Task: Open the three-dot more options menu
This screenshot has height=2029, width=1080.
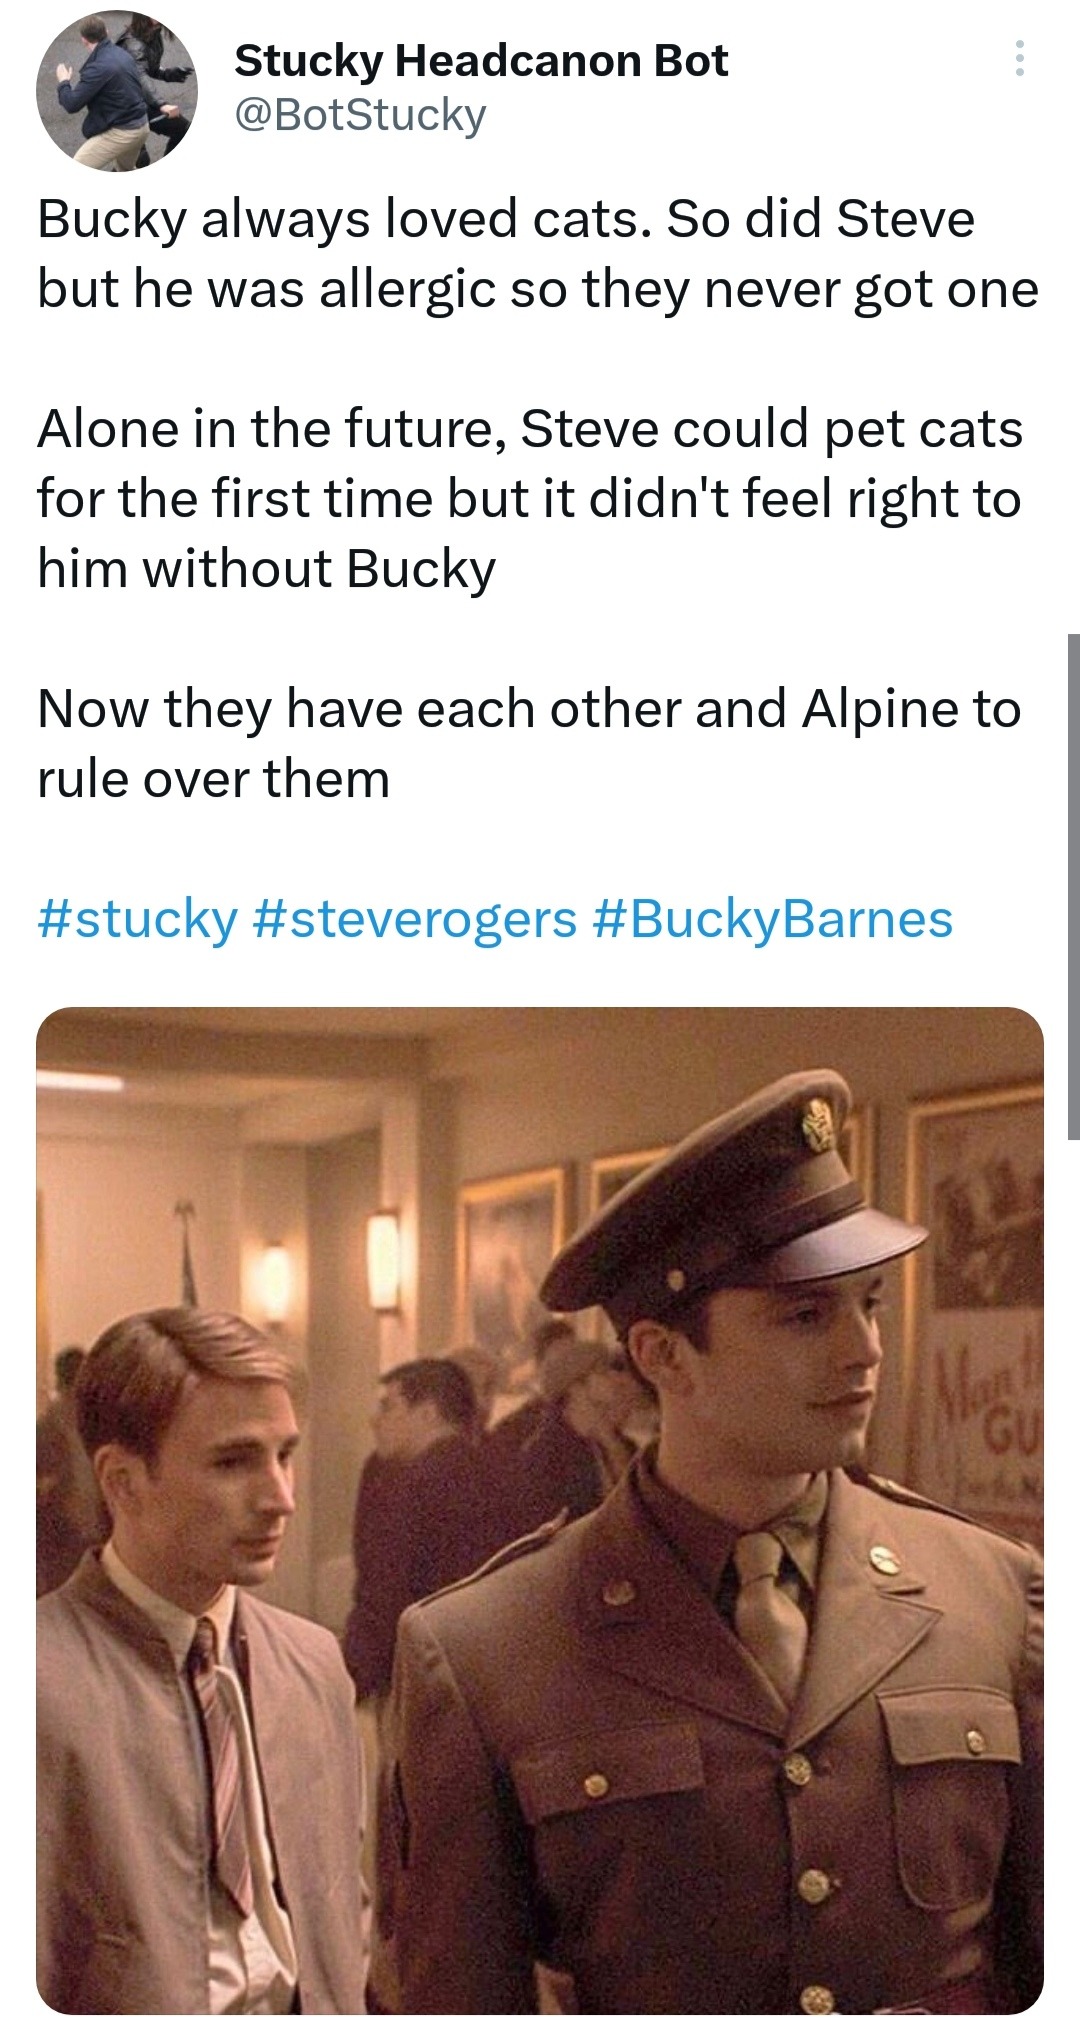Action: tap(1019, 59)
